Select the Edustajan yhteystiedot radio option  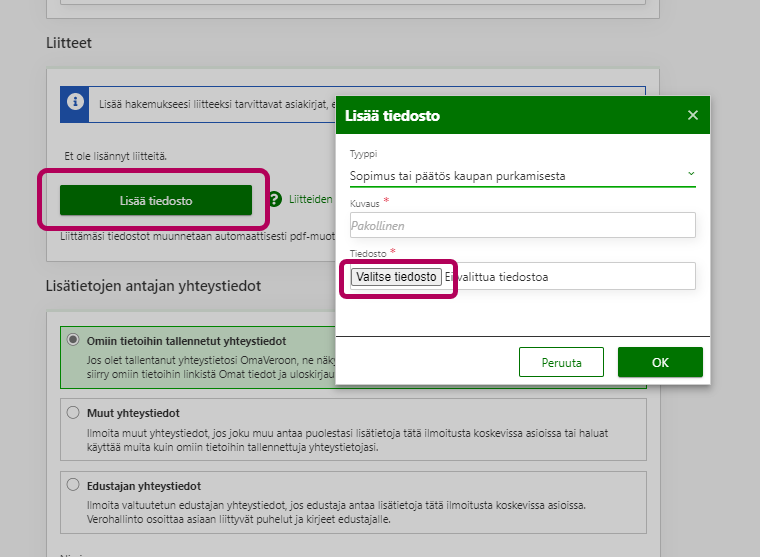coord(72,485)
